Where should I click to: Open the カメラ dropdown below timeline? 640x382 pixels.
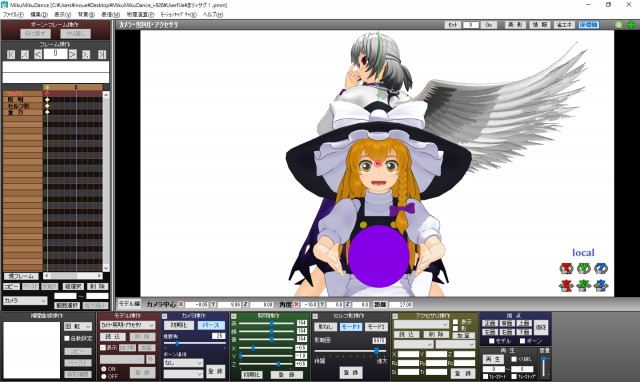pos(25,301)
